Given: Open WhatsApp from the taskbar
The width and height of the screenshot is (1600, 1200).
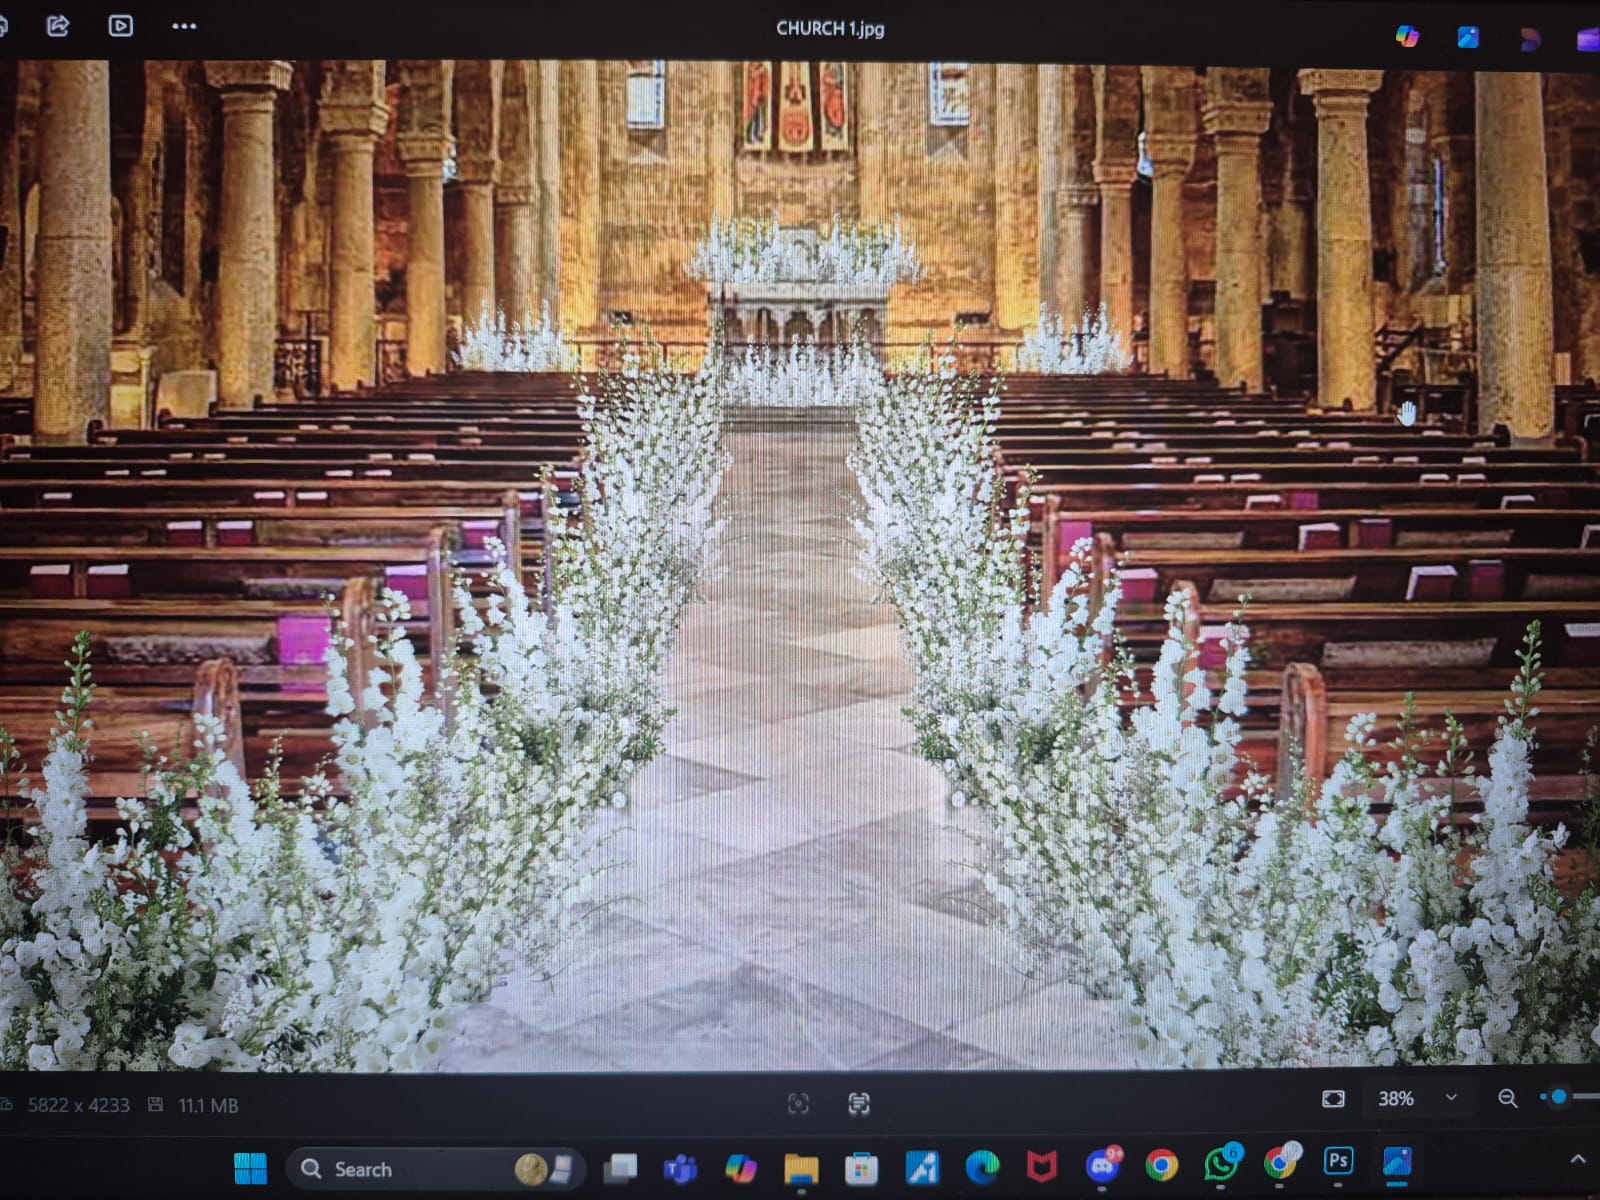Looking at the screenshot, I should pos(1221,1164).
